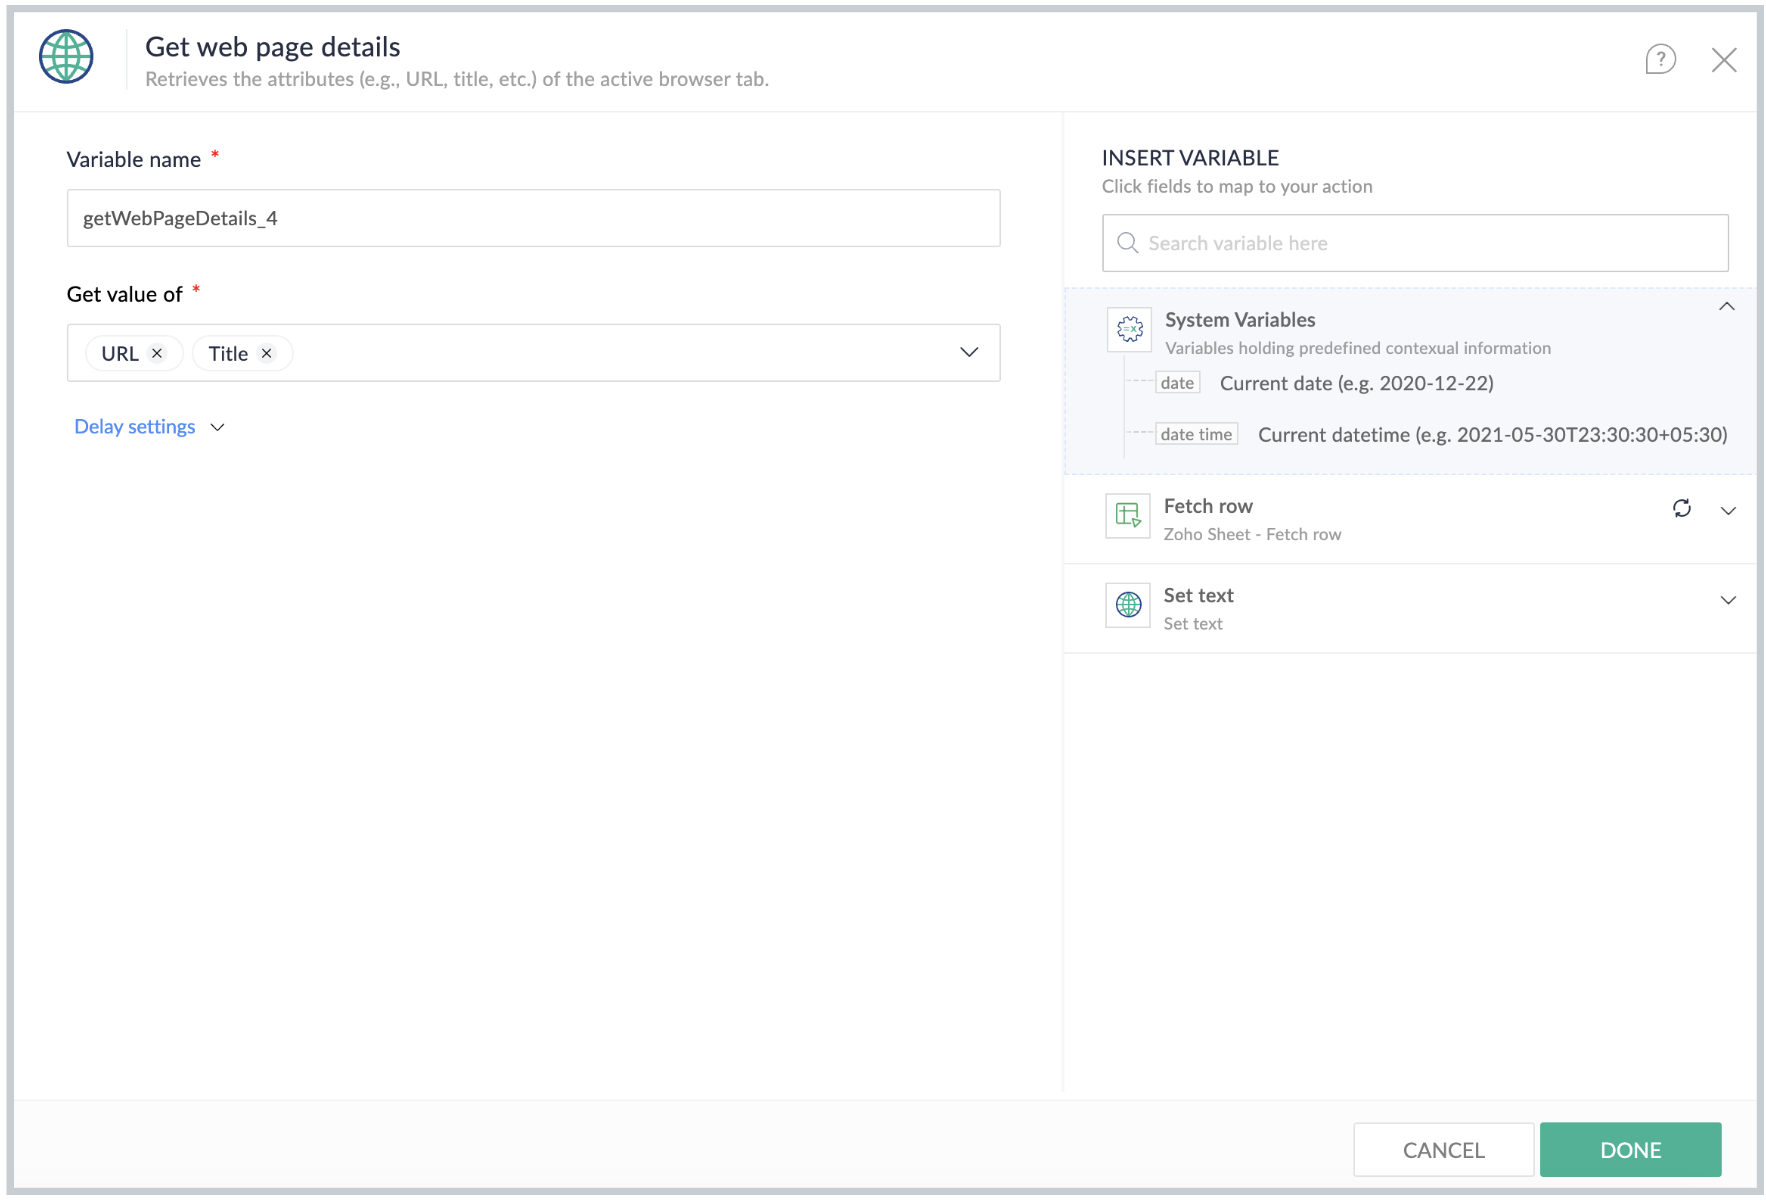The image size is (1766, 1202).
Task: Click the Set text globe icon
Action: (x=1128, y=605)
